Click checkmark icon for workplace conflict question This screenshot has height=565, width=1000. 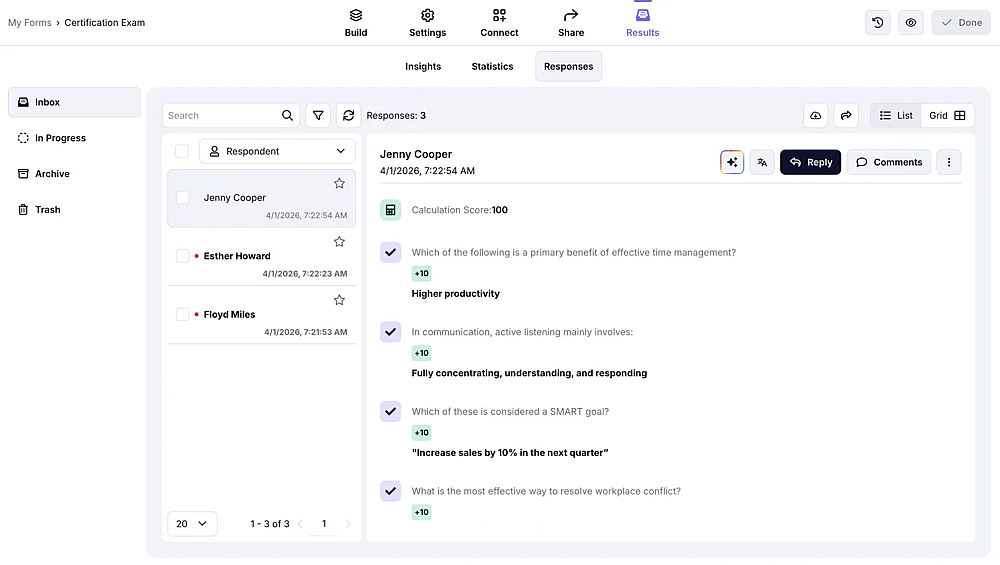[x=390, y=491]
